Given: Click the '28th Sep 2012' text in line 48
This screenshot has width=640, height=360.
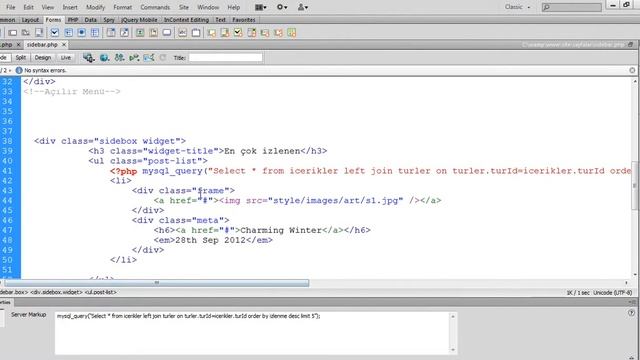Looking at the screenshot, I should (x=210, y=240).
